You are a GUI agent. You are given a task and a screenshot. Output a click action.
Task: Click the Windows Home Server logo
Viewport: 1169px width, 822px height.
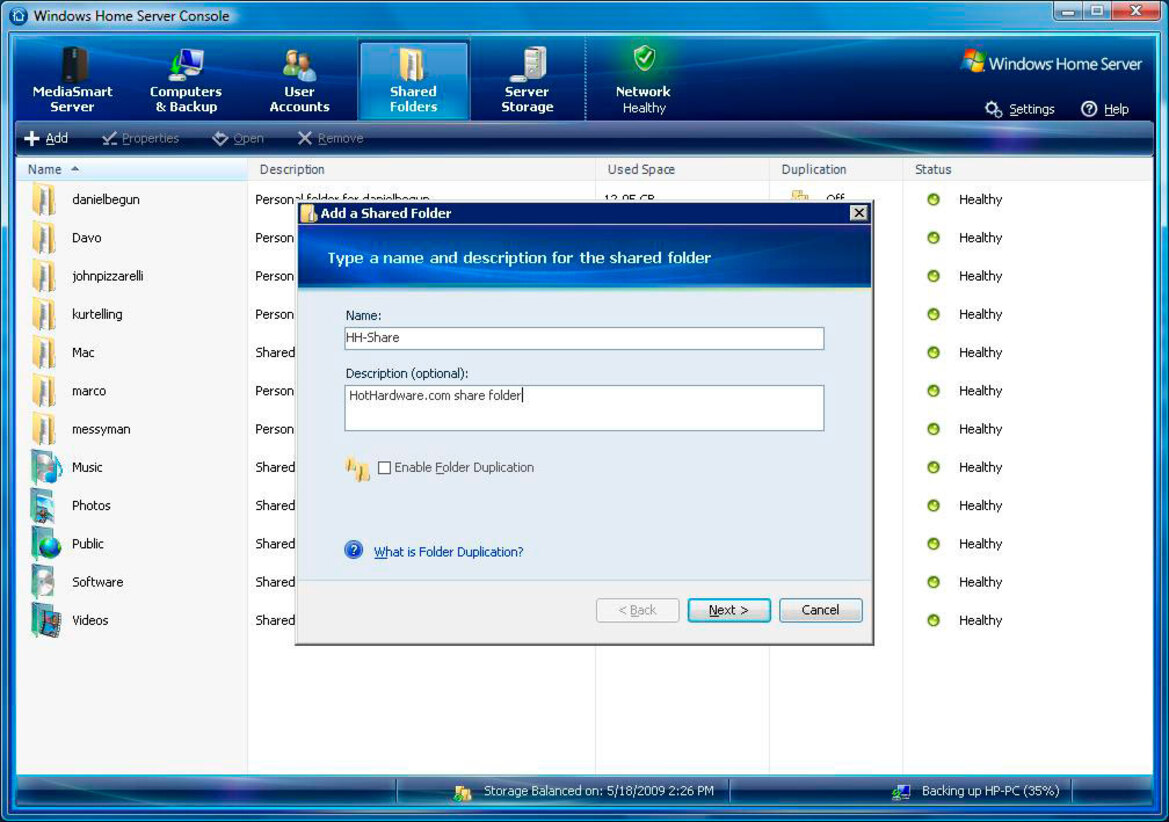click(1053, 63)
